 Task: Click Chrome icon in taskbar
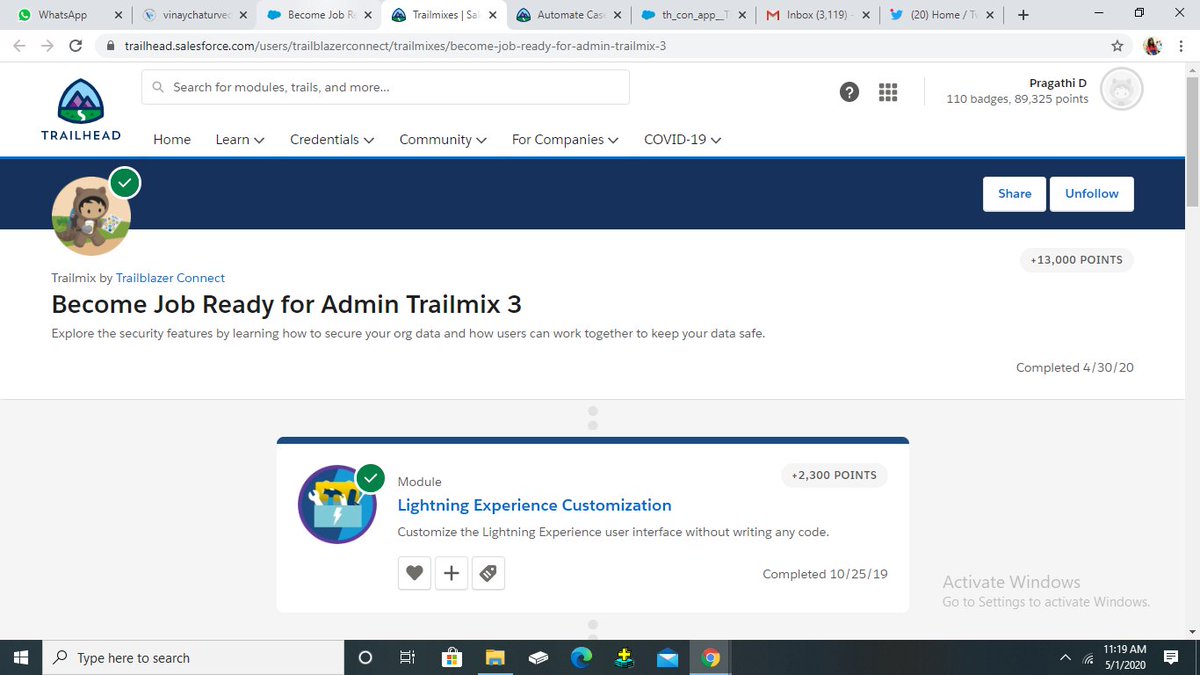[x=711, y=657]
